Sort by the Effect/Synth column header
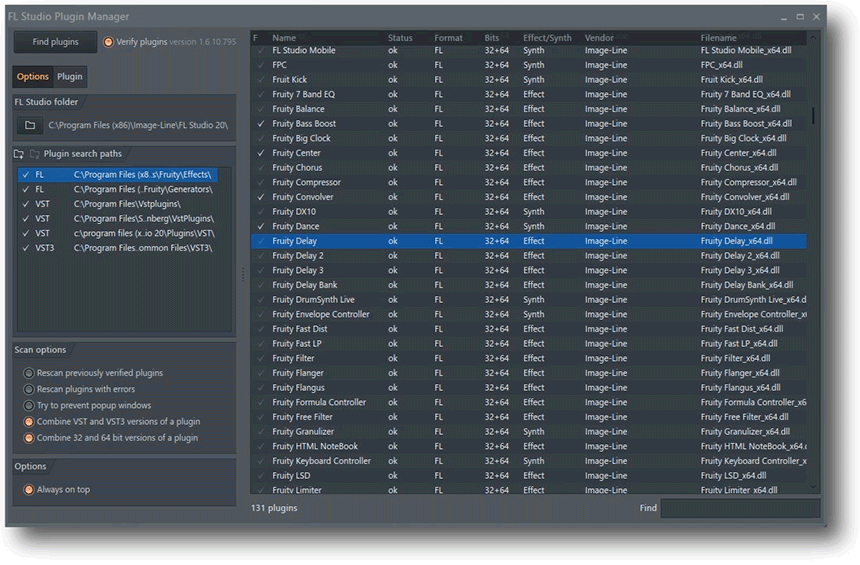This screenshot has height=565, width=860. [x=547, y=38]
